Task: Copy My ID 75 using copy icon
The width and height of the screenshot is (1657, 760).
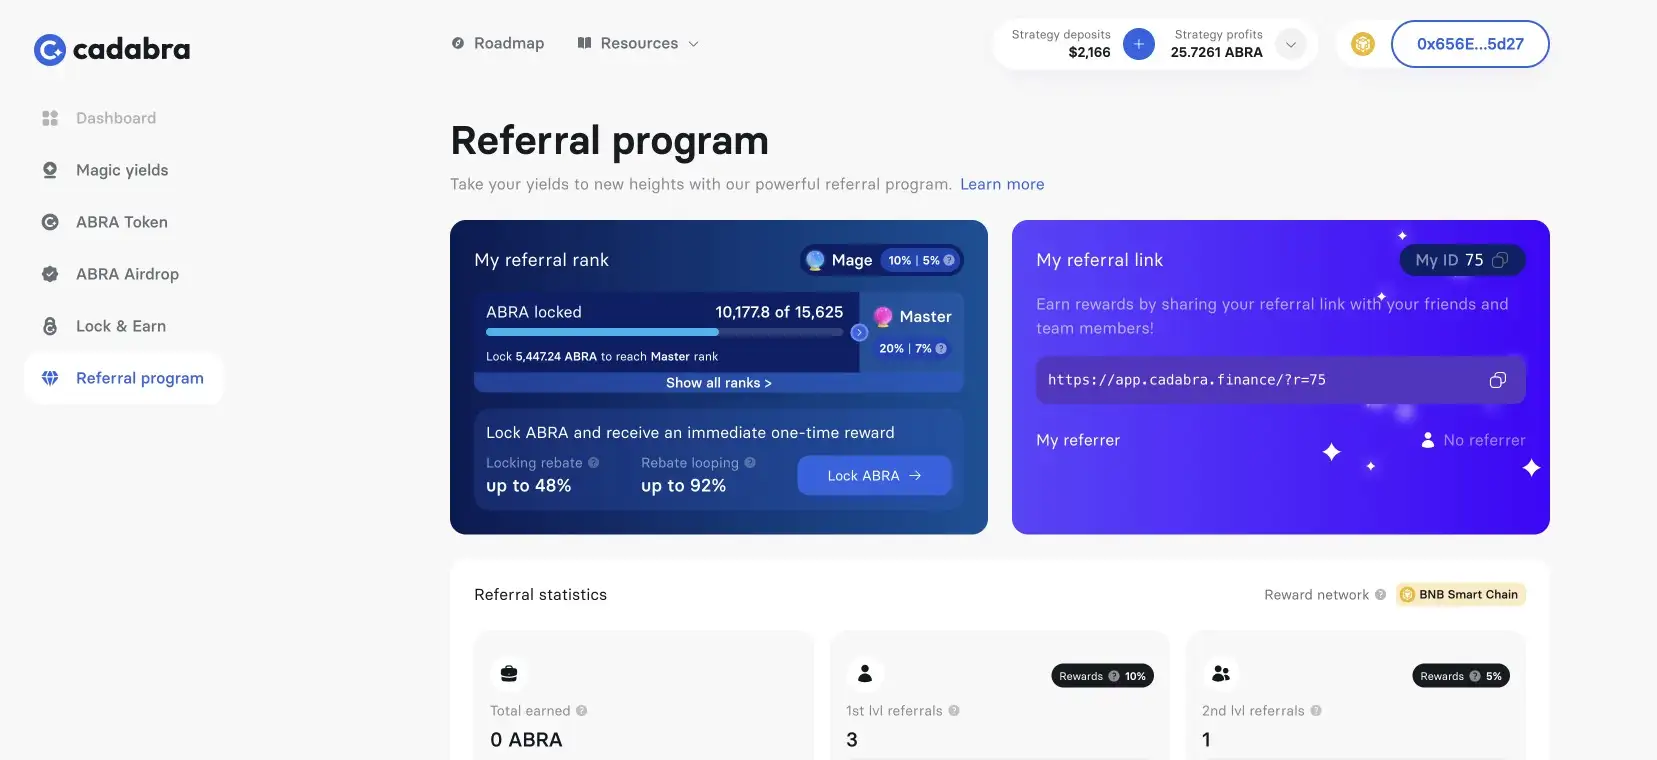Action: click(1499, 260)
